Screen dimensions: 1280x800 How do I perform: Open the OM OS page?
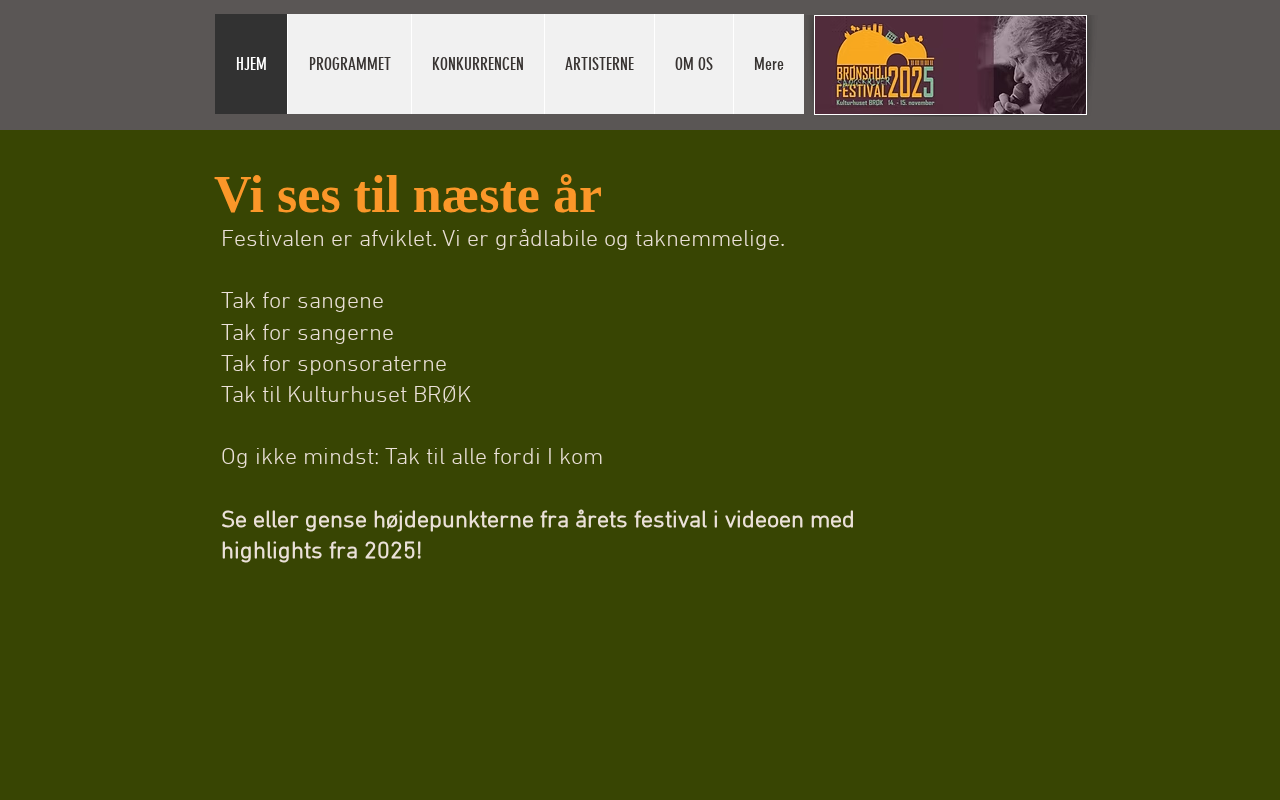(694, 64)
